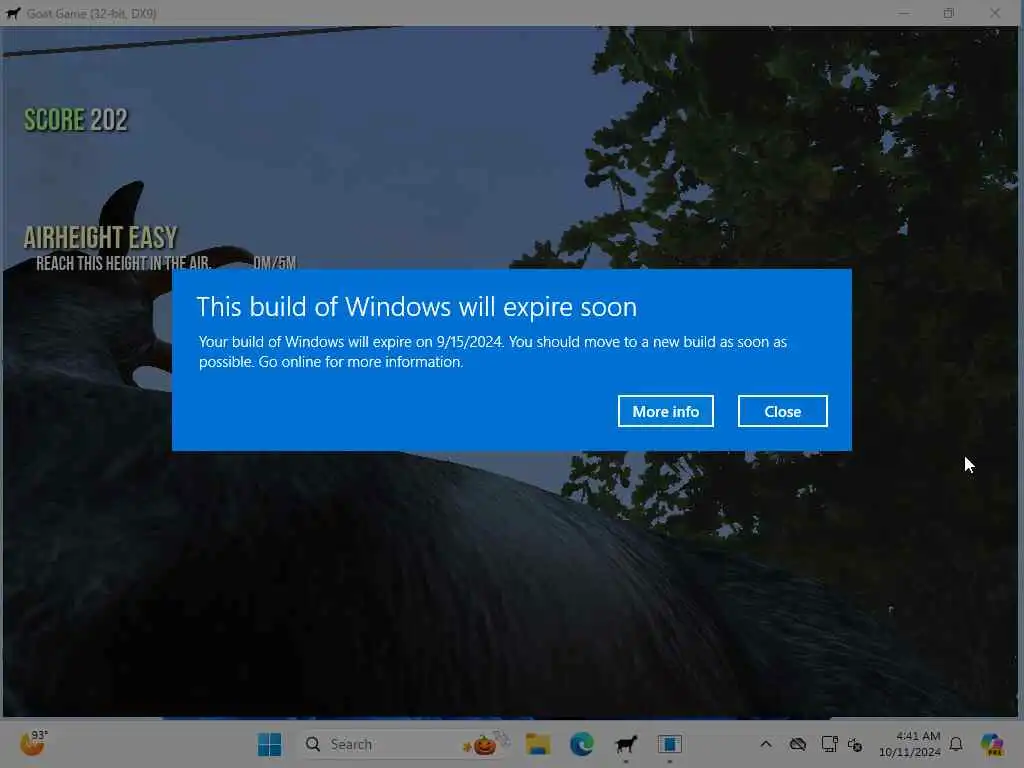Click the 10/11/2024 date in taskbar

(x=910, y=752)
